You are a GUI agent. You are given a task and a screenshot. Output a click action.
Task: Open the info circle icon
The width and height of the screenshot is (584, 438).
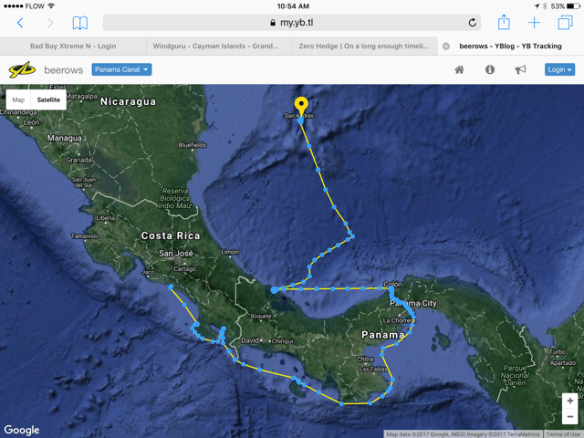point(490,70)
